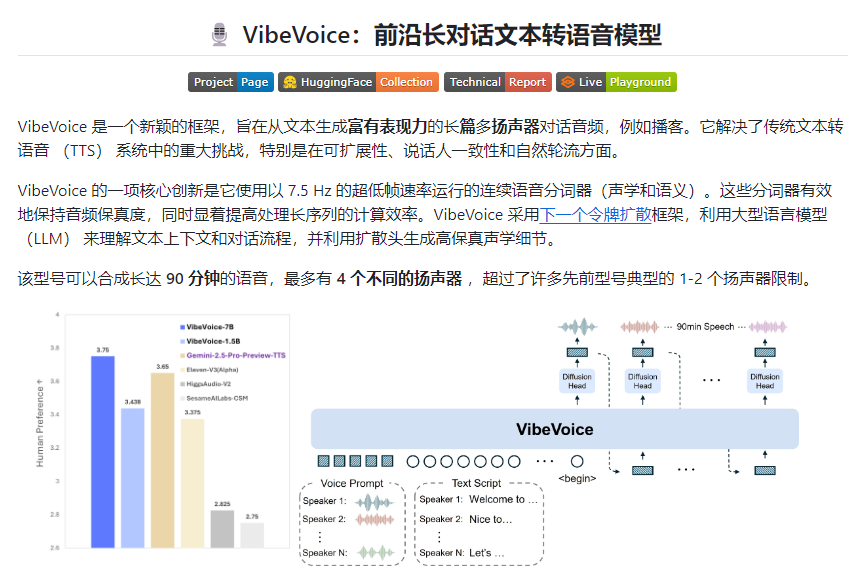Image resolution: width=862 pixels, height=583 pixels.
Task: Click the bold text 90 分钟
Action: point(193,279)
